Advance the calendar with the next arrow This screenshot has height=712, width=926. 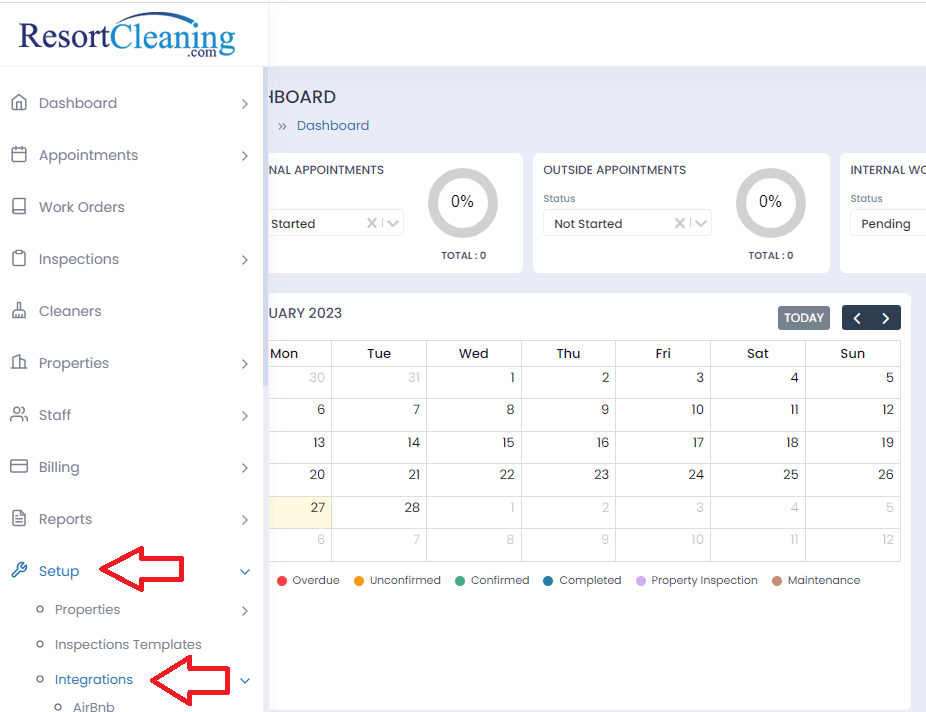click(884, 317)
